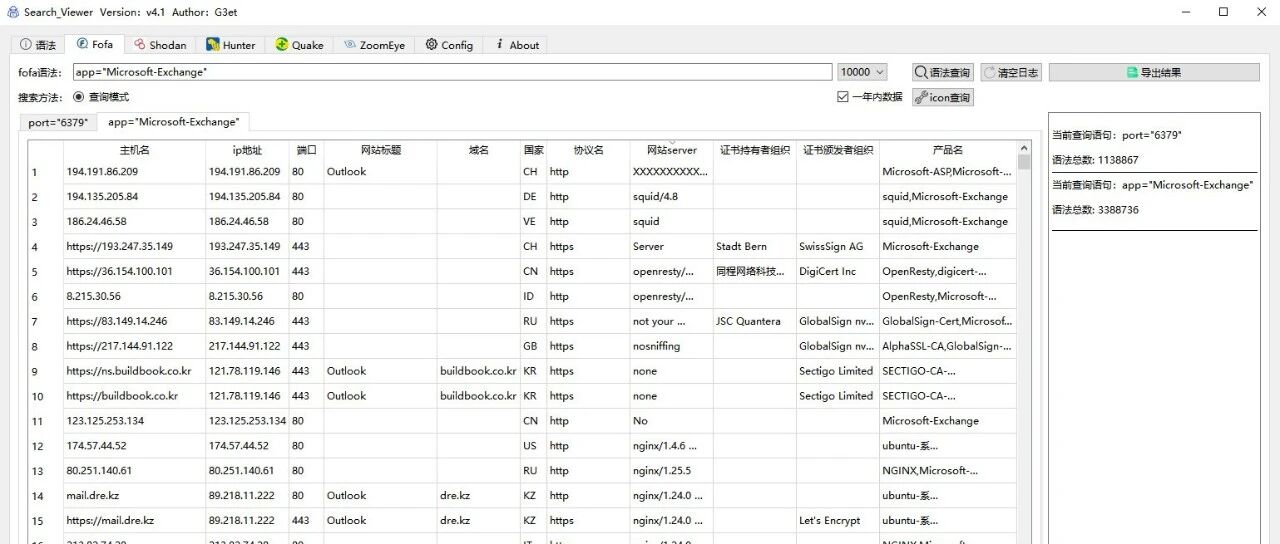Switch to the Shodan tab
The width and height of the screenshot is (1280, 544).
tap(159, 45)
